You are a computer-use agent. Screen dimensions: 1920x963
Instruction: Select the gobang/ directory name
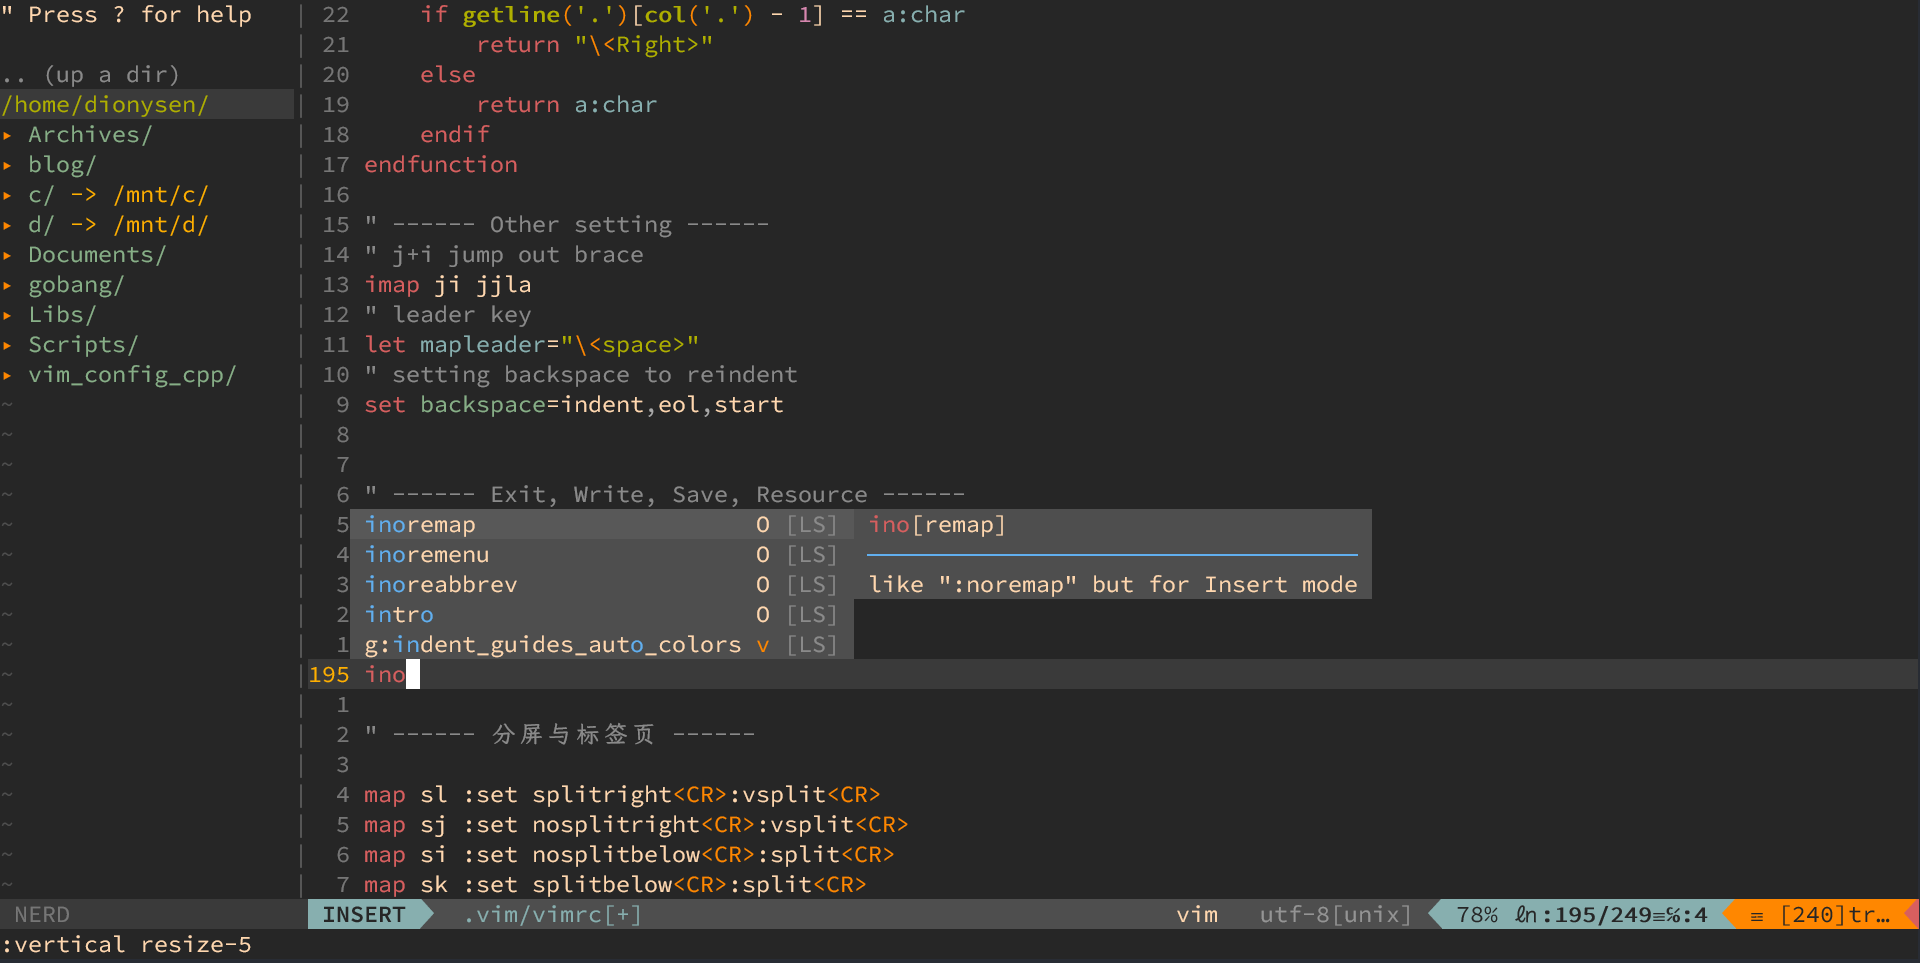[x=76, y=285]
